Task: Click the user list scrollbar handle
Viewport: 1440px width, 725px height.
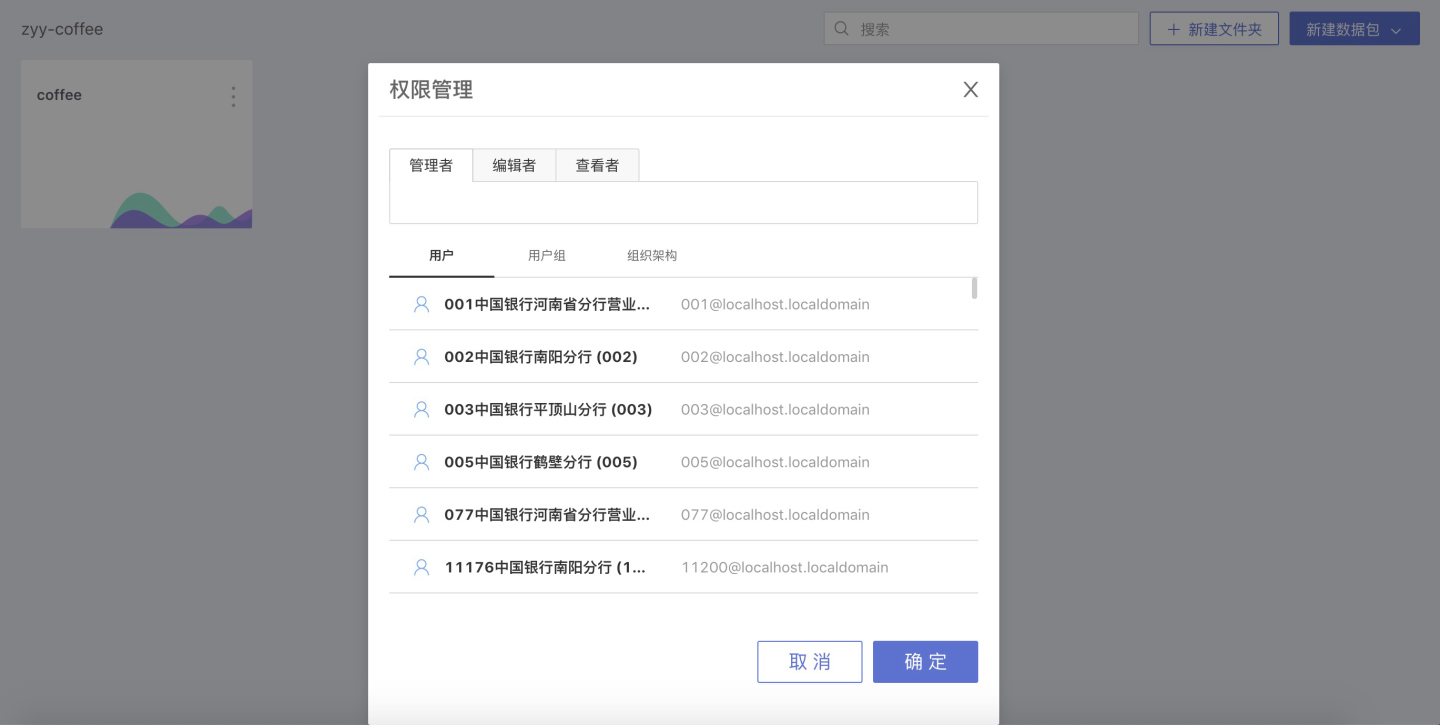Action: pos(974,289)
